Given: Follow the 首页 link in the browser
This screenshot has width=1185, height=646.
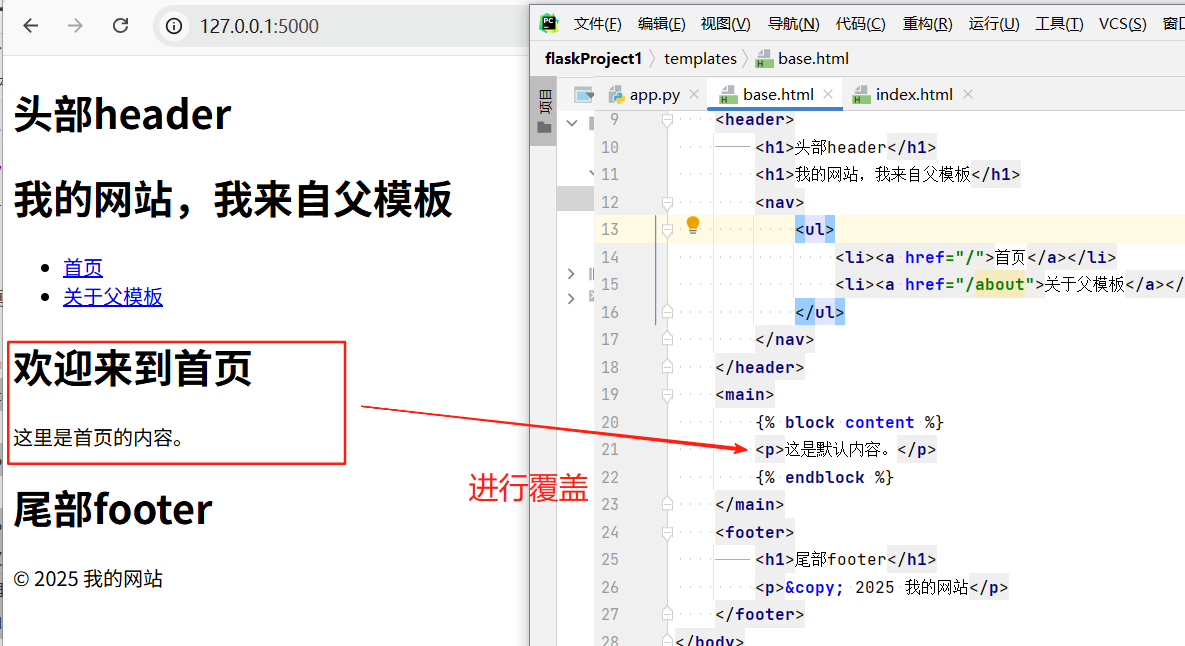Looking at the screenshot, I should coord(82,267).
